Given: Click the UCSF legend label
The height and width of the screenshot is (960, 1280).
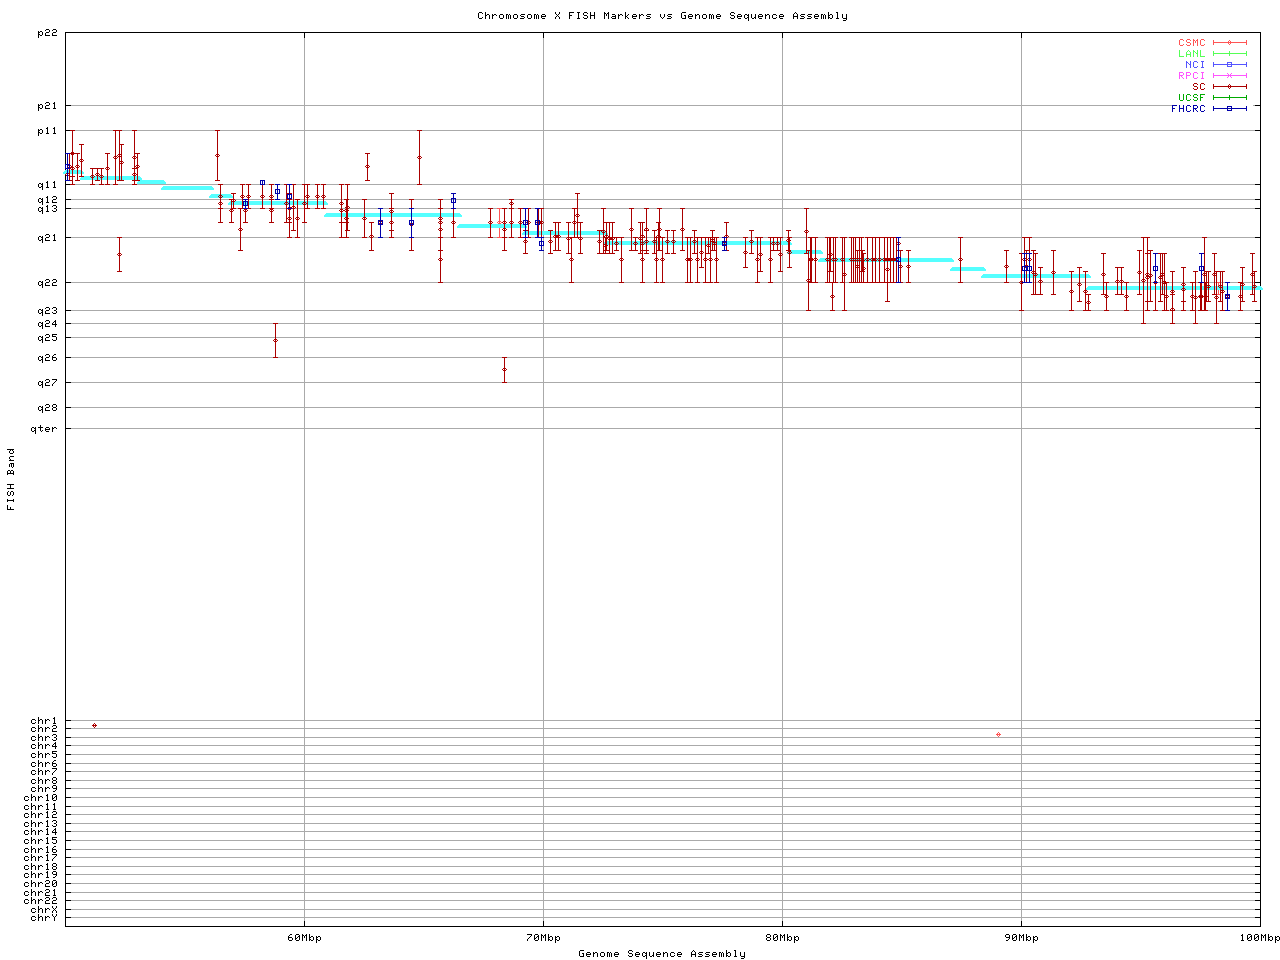Looking at the screenshot, I should tap(1191, 98).
